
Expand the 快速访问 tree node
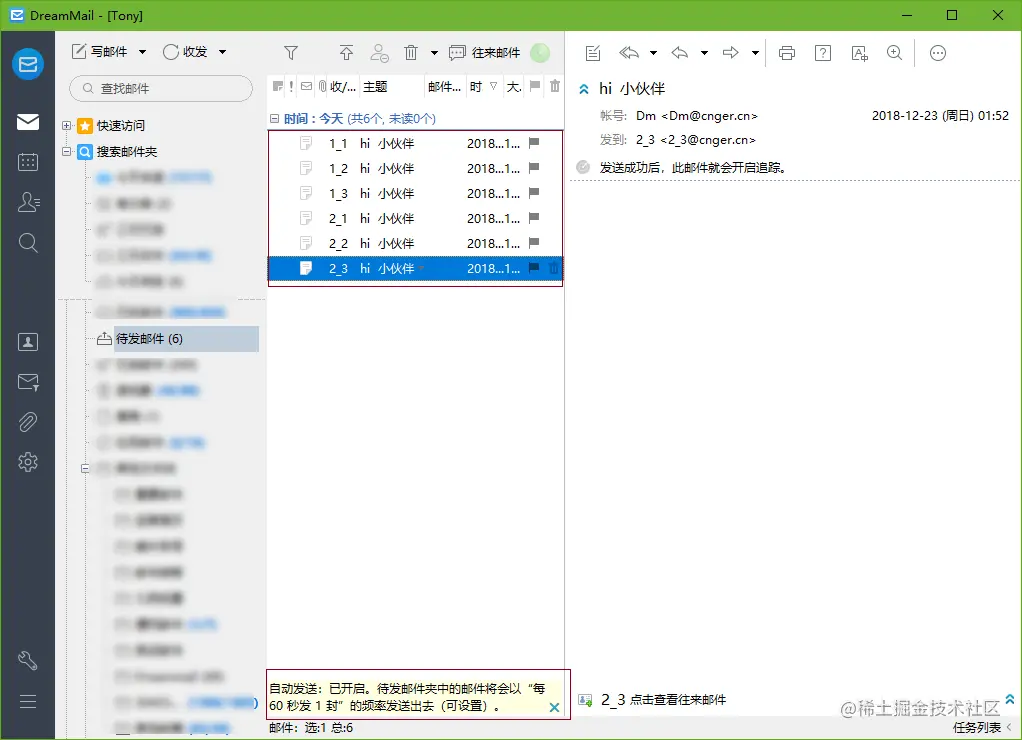click(x=66, y=125)
